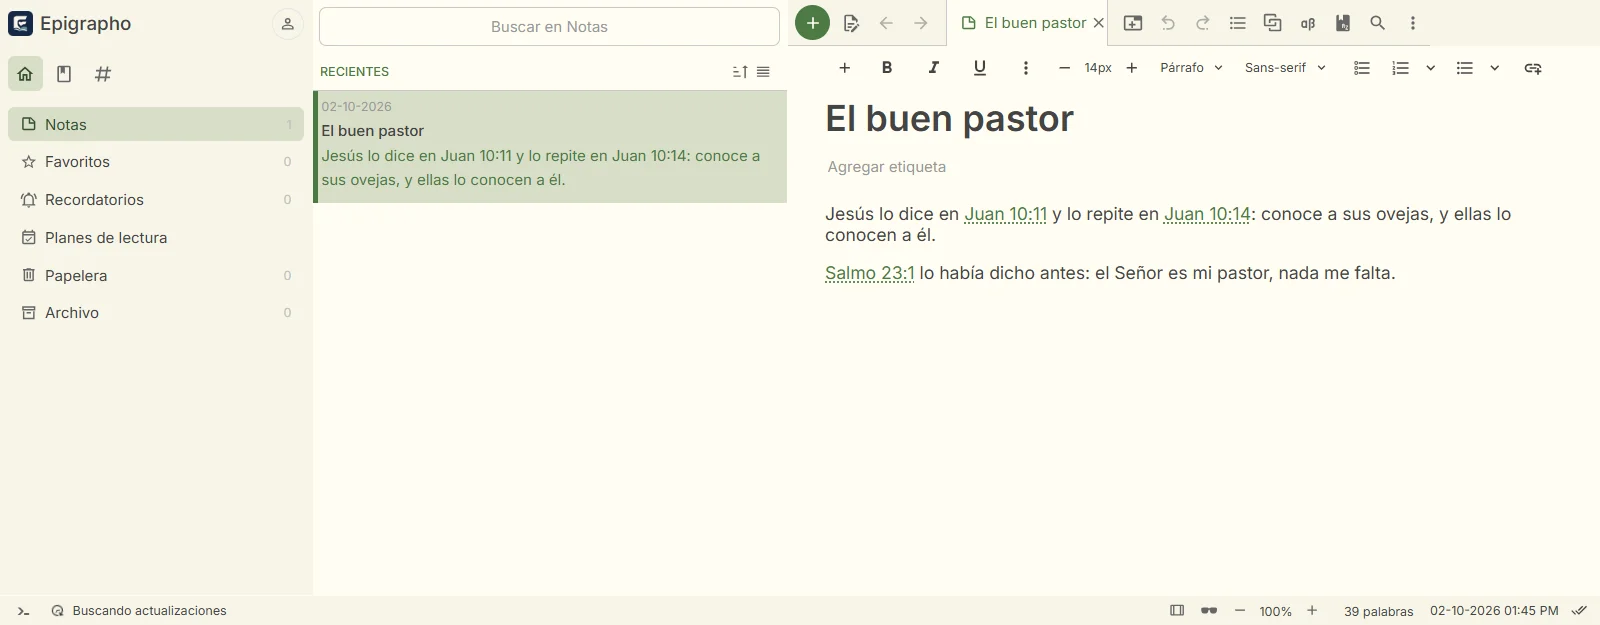Click the 39 palabras word count
This screenshot has height=625, width=1600.
[x=1378, y=611]
